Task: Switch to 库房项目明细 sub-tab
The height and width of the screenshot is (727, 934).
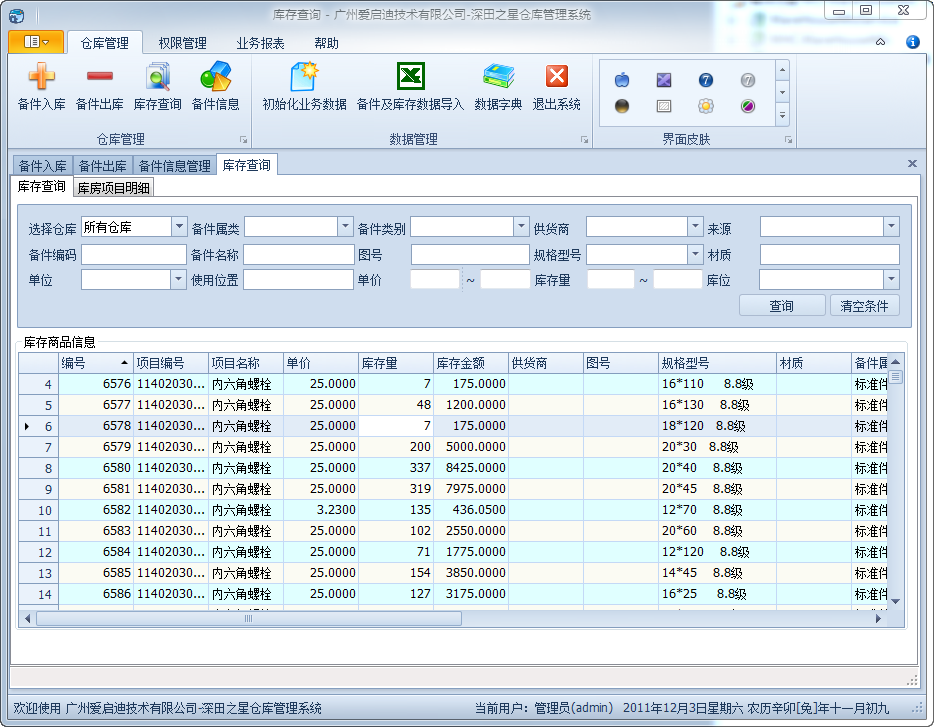Action: (x=113, y=188)
